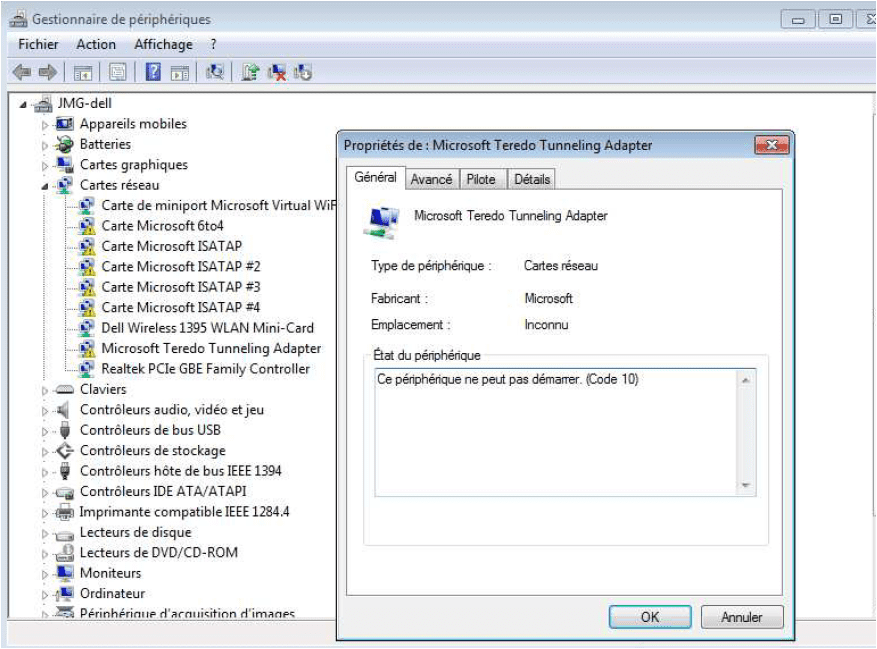Expand the Batteries category
Screen dimensions: 877x649
(x=45, y=145)
